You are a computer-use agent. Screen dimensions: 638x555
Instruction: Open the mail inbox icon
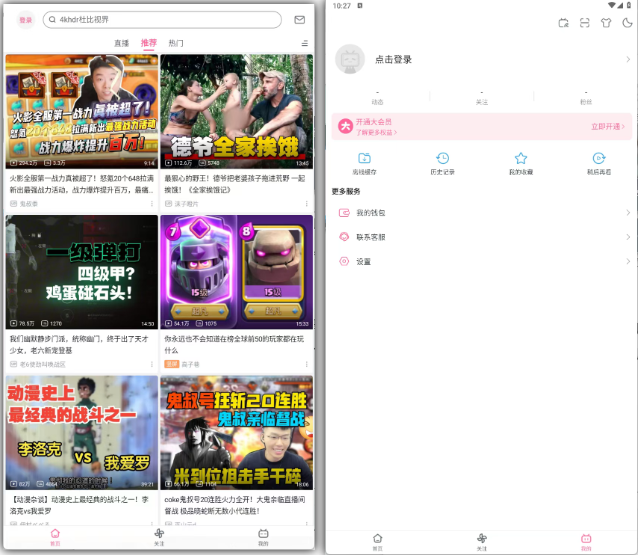(299, 19)
